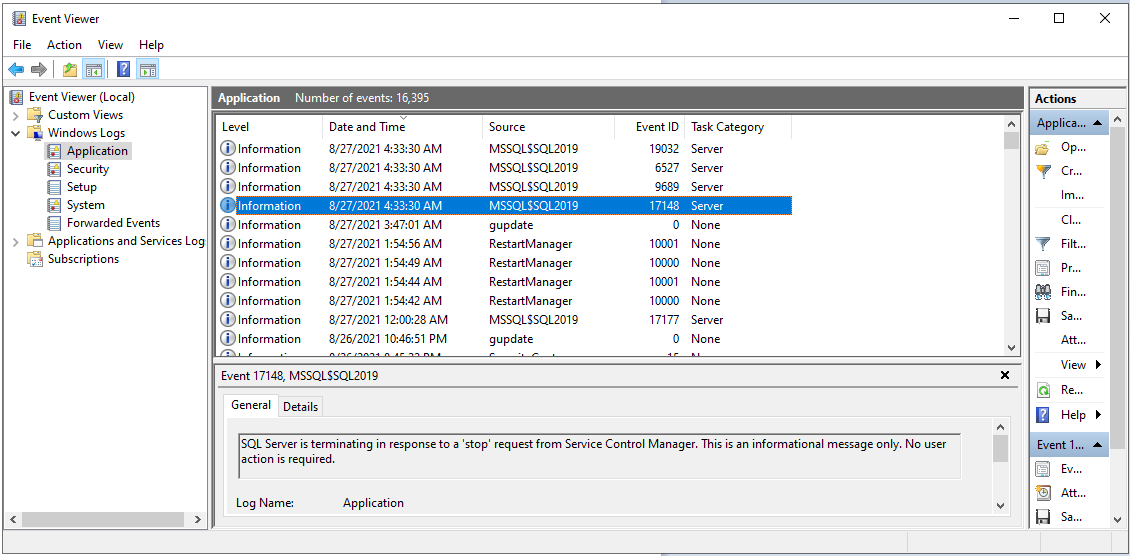Sort by the Task Category column header

pyautogui.click(x=738, y=127)
